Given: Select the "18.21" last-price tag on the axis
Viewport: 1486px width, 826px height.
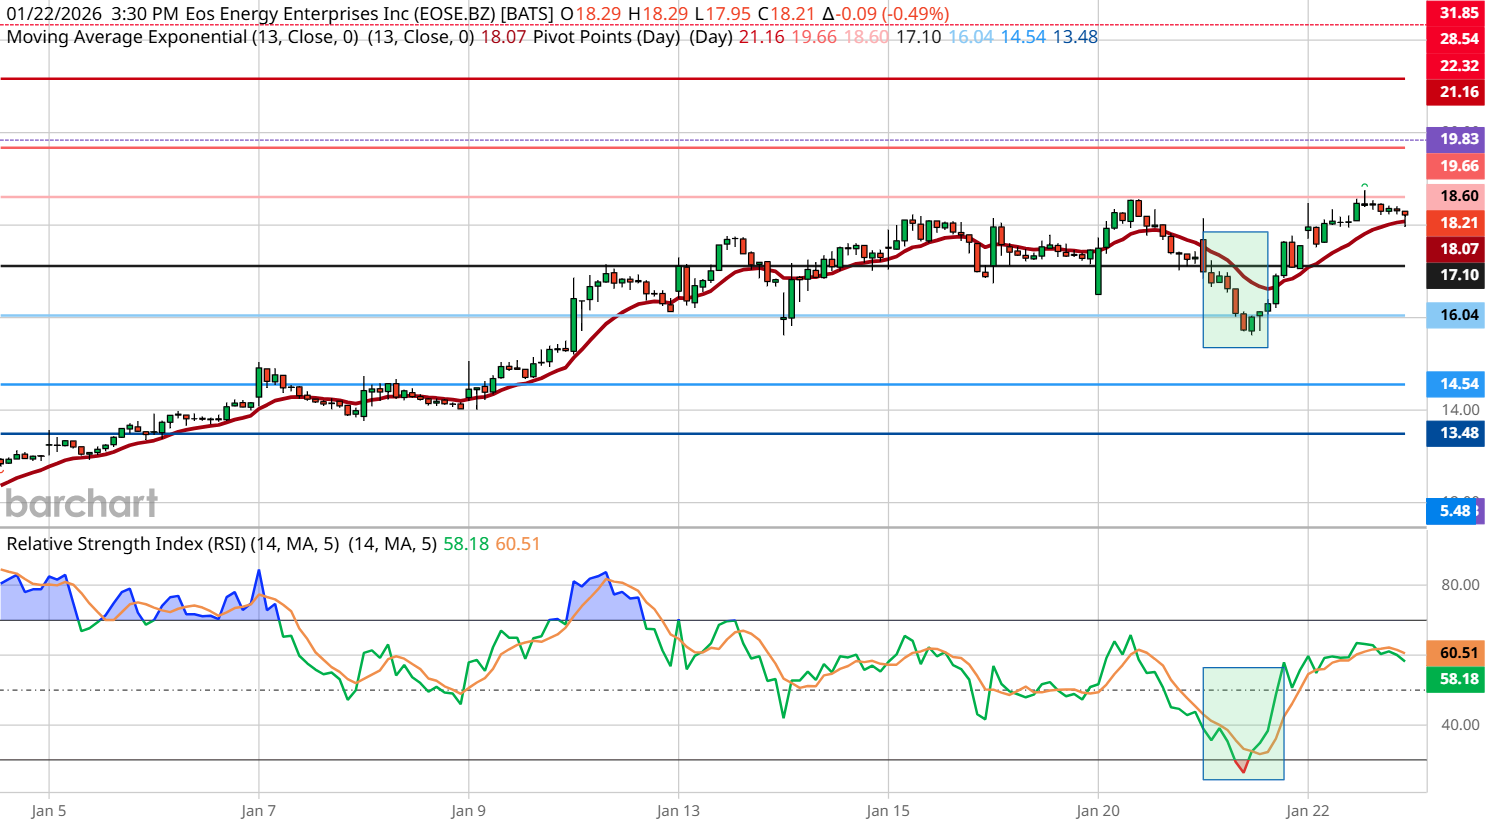Looking at the screenshot, I should (x=1456, y=223).
